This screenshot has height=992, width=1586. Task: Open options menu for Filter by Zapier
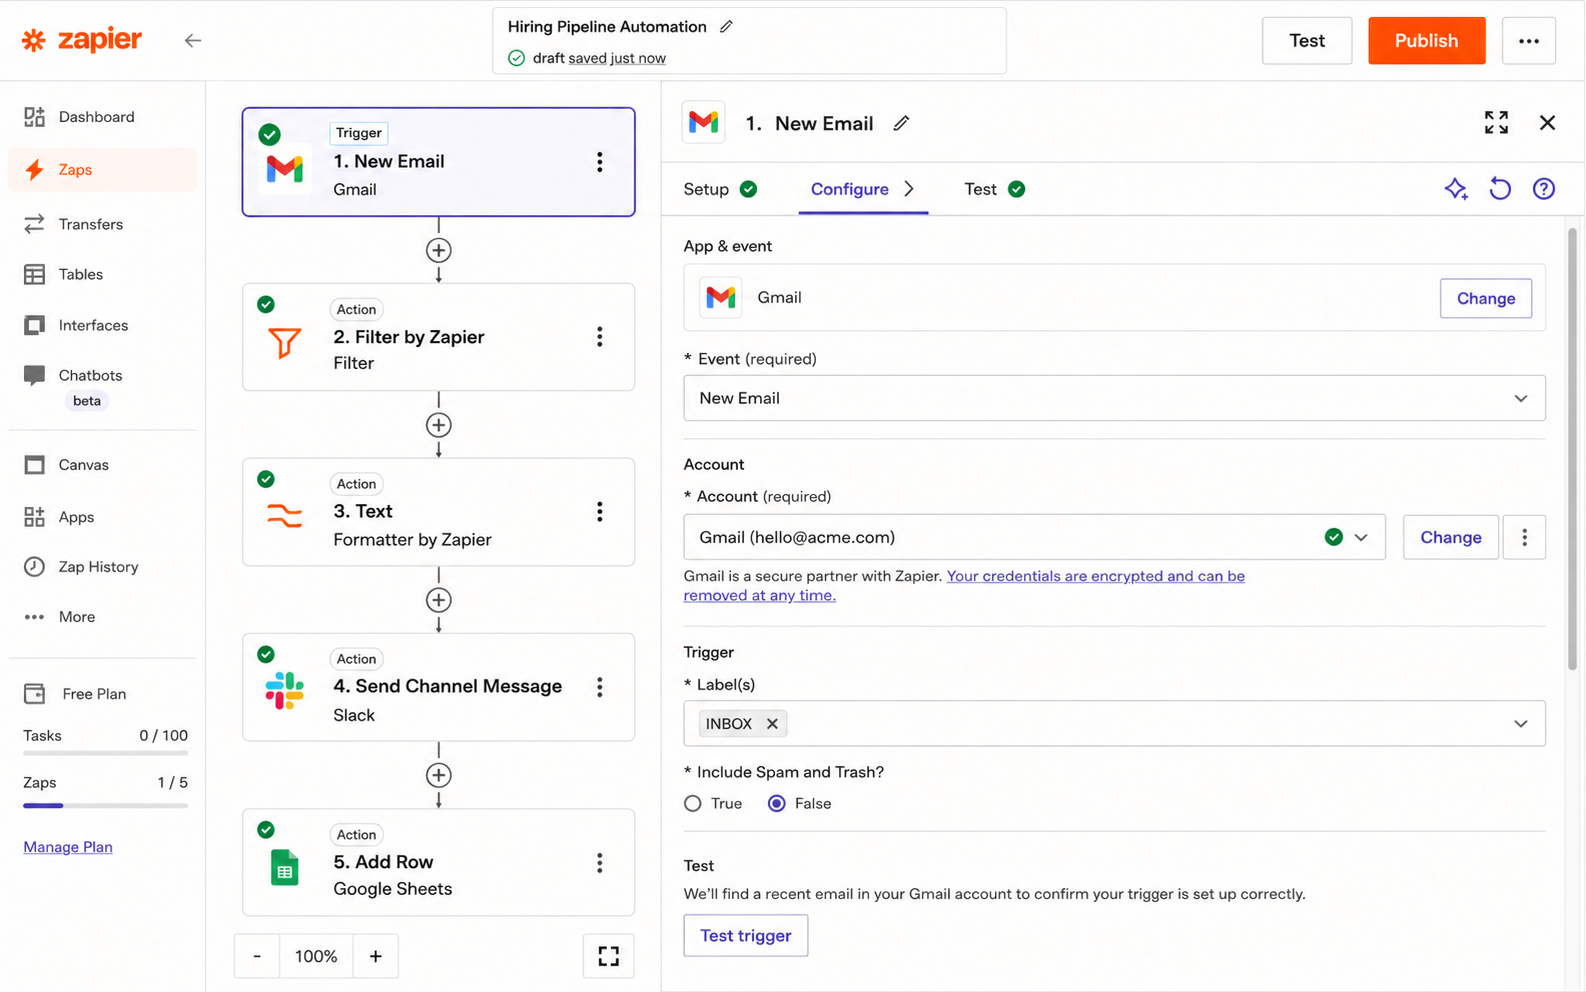coord(599,337)
